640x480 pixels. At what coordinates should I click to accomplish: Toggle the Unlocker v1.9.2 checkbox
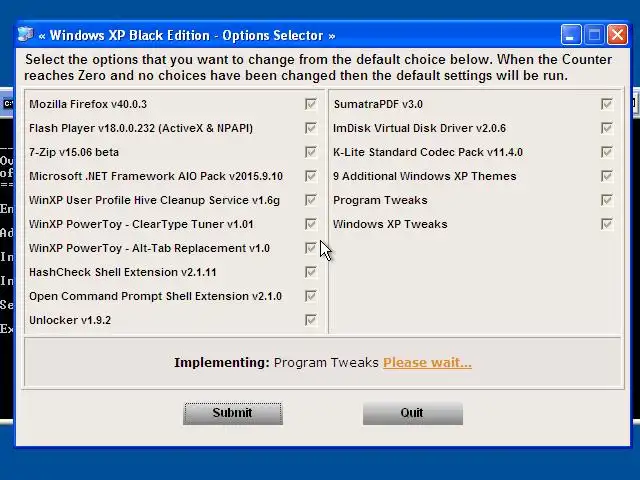[311, 320]
